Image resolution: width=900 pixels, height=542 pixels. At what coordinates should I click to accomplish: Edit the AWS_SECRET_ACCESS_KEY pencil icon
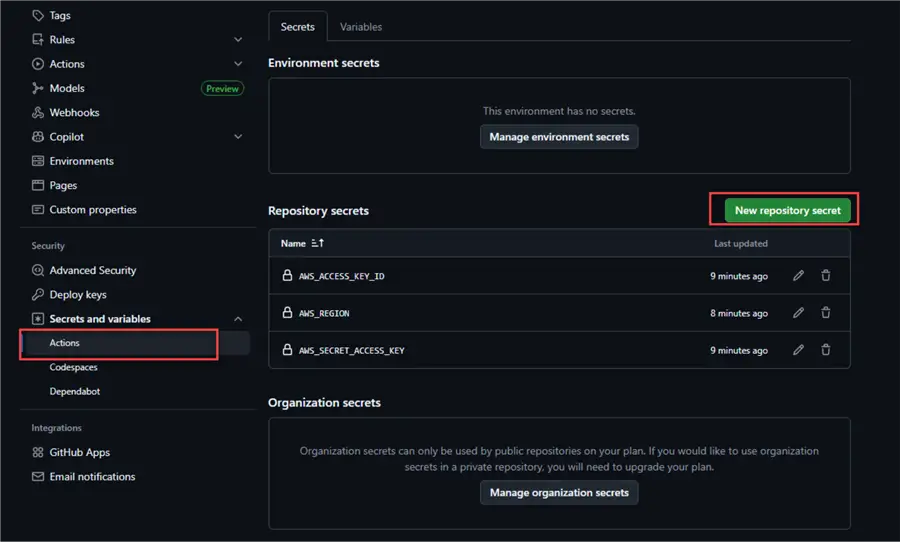(798, 350)
